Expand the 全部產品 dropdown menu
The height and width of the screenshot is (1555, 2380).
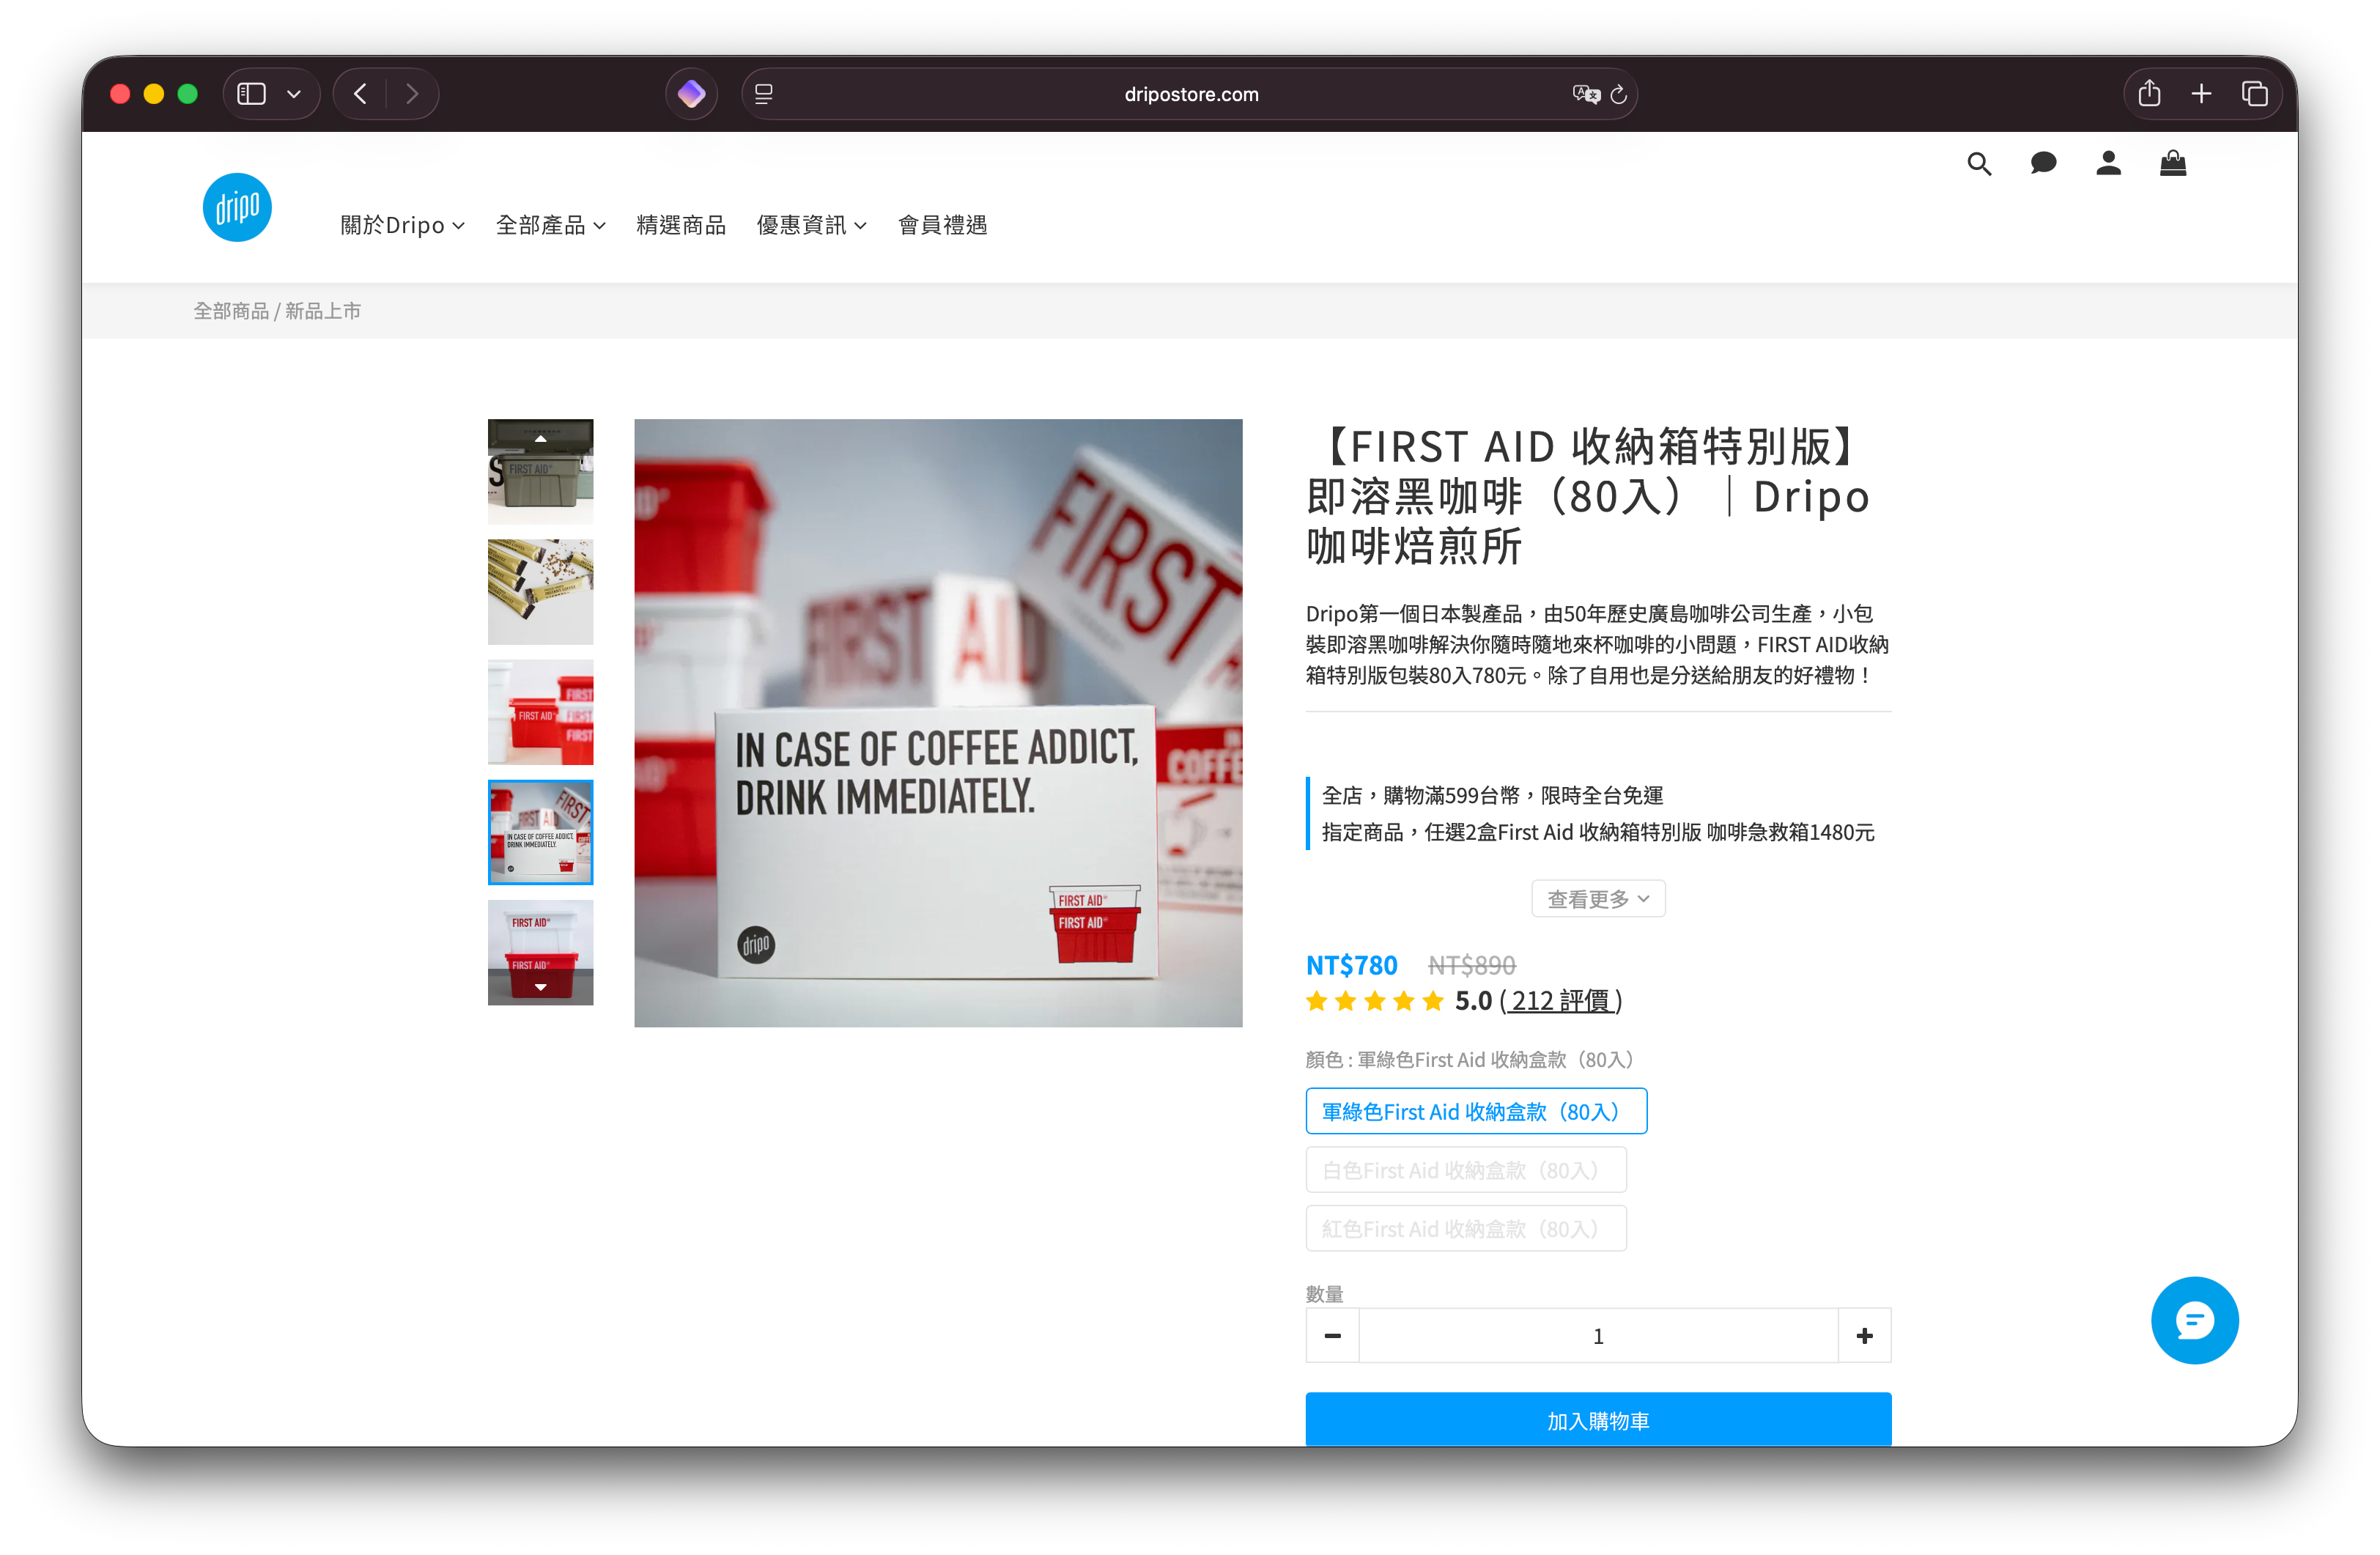(550, 225)
